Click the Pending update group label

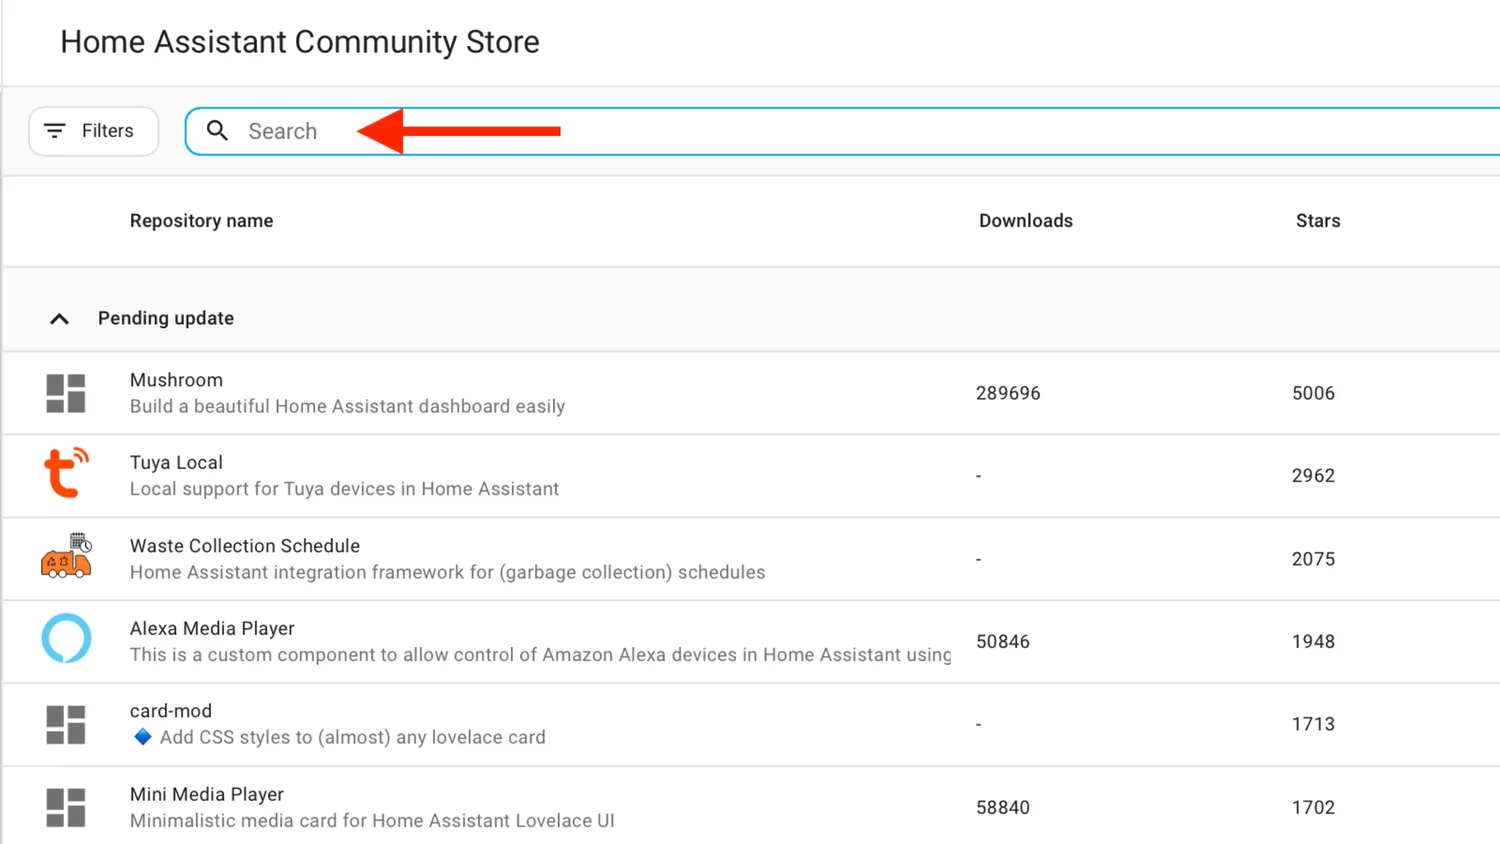(x=166, y=318)
